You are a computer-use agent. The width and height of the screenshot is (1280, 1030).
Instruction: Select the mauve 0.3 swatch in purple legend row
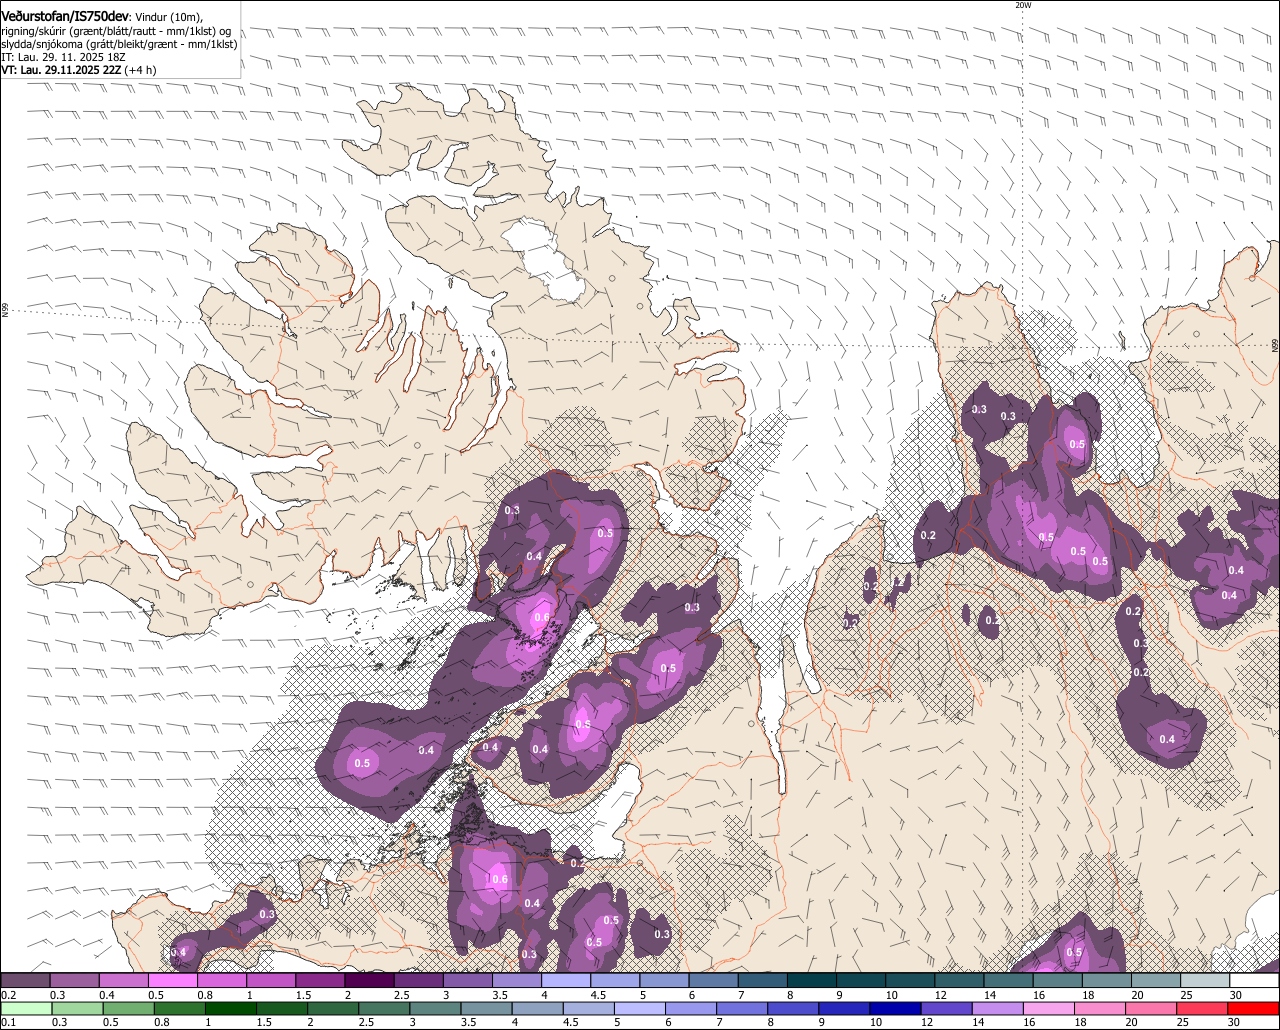(75, 980)
